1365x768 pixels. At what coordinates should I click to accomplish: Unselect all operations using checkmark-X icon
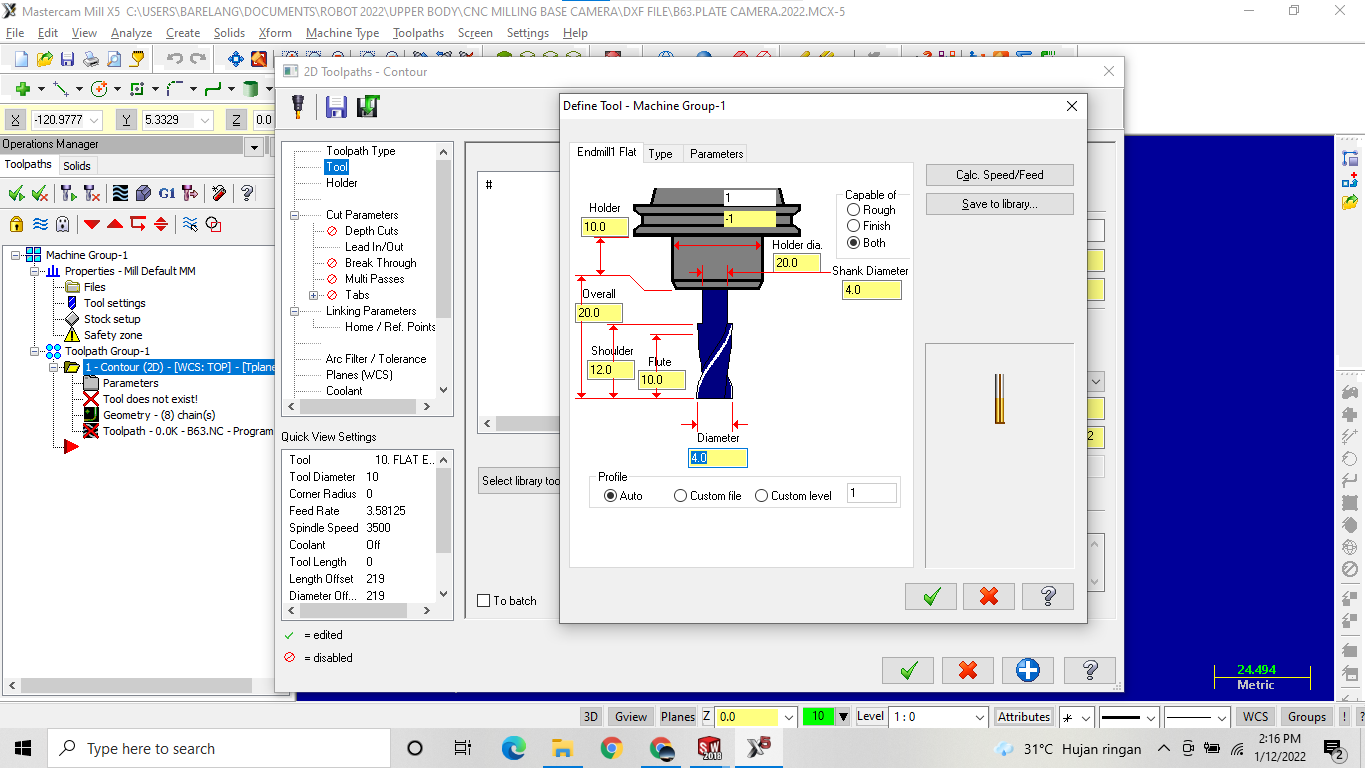point(39,194)
